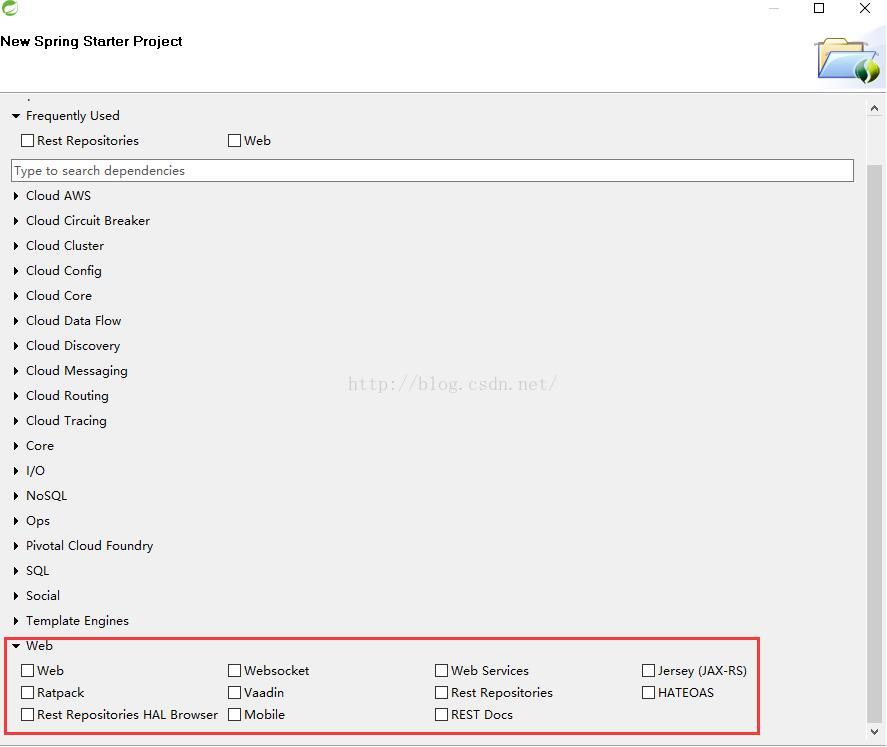The image size is (887, 747).
Task: Click the vertical scrollbar thumb
Action: pyautogui.click(x=874, y=443)
